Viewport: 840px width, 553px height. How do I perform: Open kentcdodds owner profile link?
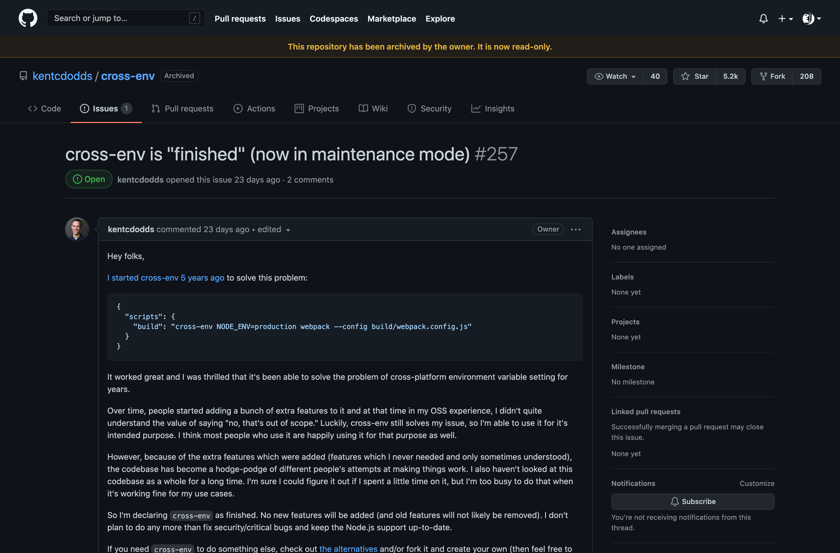[62, 76]
